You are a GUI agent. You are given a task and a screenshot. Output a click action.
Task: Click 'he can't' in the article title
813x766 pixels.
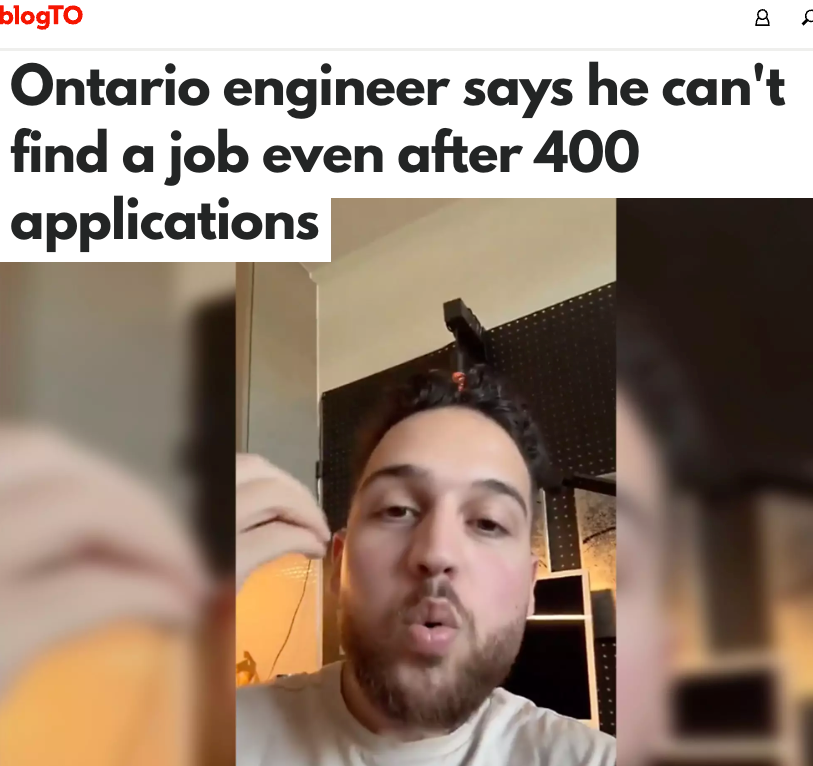click(686, 86)
